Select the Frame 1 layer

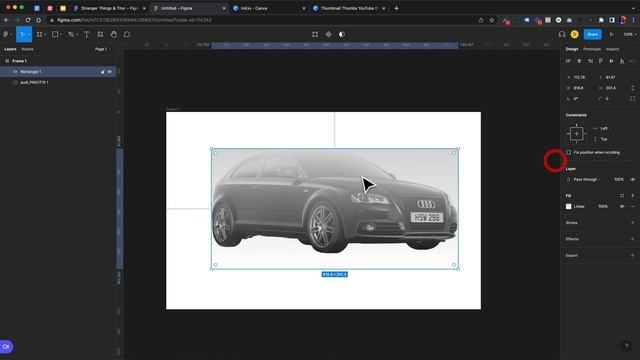point(58,61)
